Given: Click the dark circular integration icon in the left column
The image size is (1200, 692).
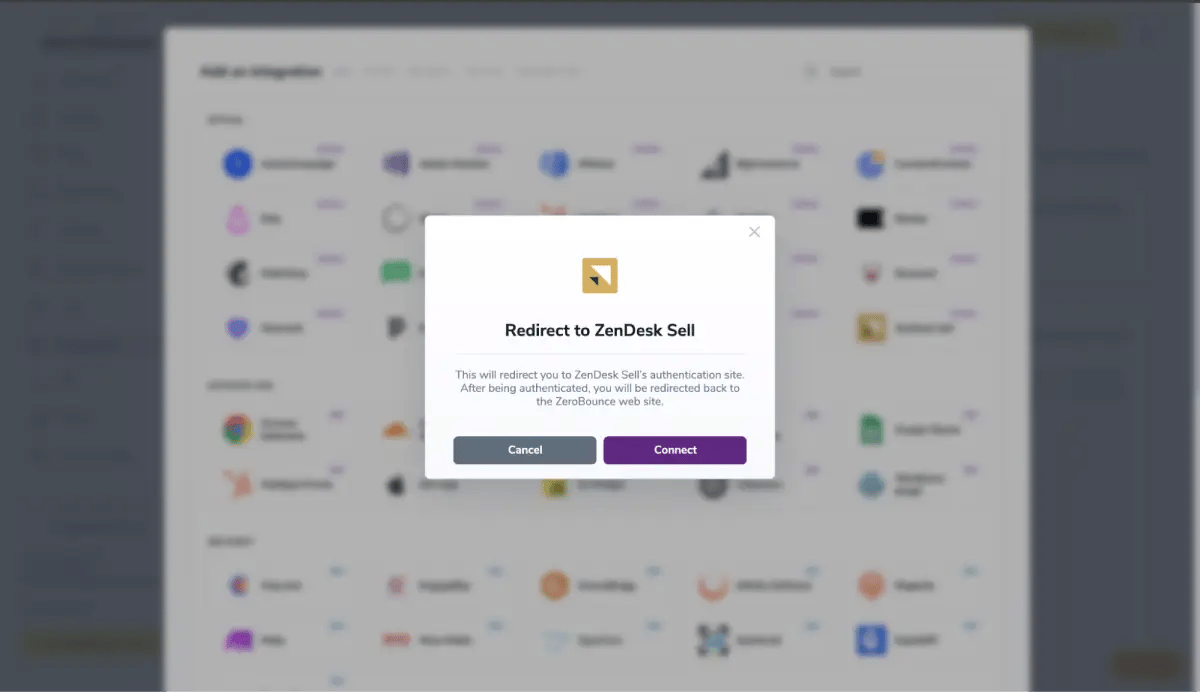Looking at the screenshot, I should (x=237, y=272).
